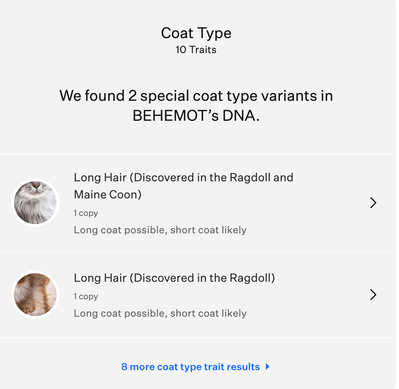
Task: Click the second Long coat possible description
Action: pos(160,313)
